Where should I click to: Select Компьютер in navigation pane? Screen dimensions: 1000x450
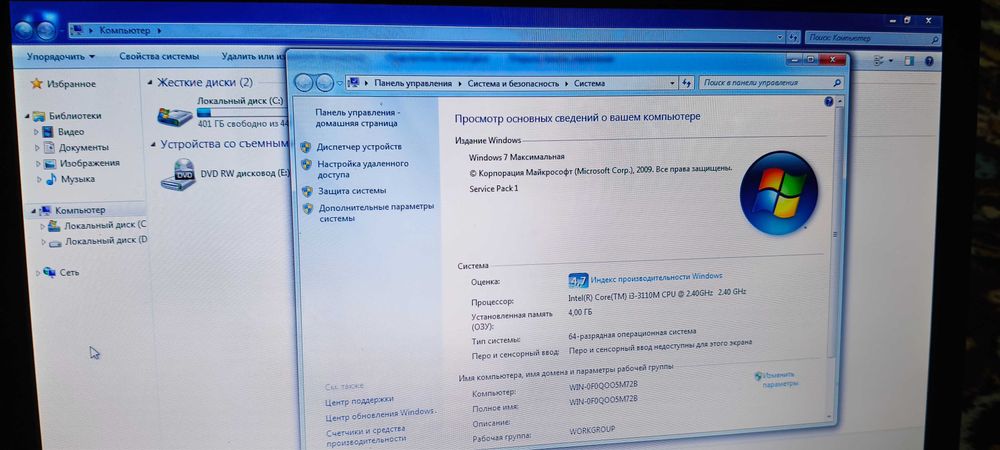tap(80, 210)
